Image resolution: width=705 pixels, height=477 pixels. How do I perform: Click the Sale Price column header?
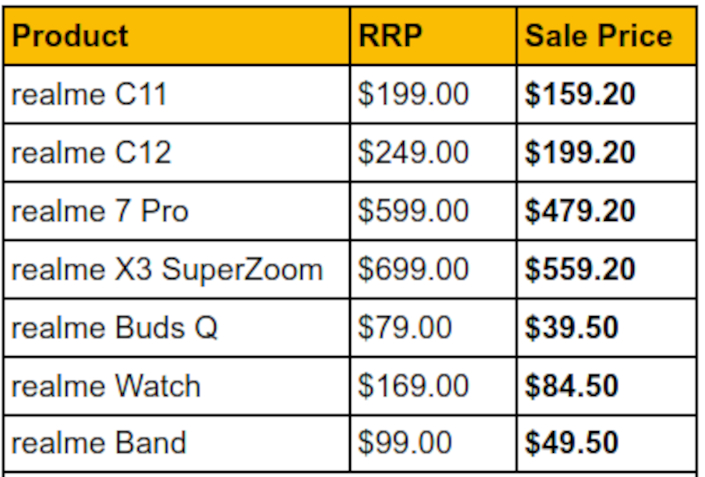pos(598,36)
